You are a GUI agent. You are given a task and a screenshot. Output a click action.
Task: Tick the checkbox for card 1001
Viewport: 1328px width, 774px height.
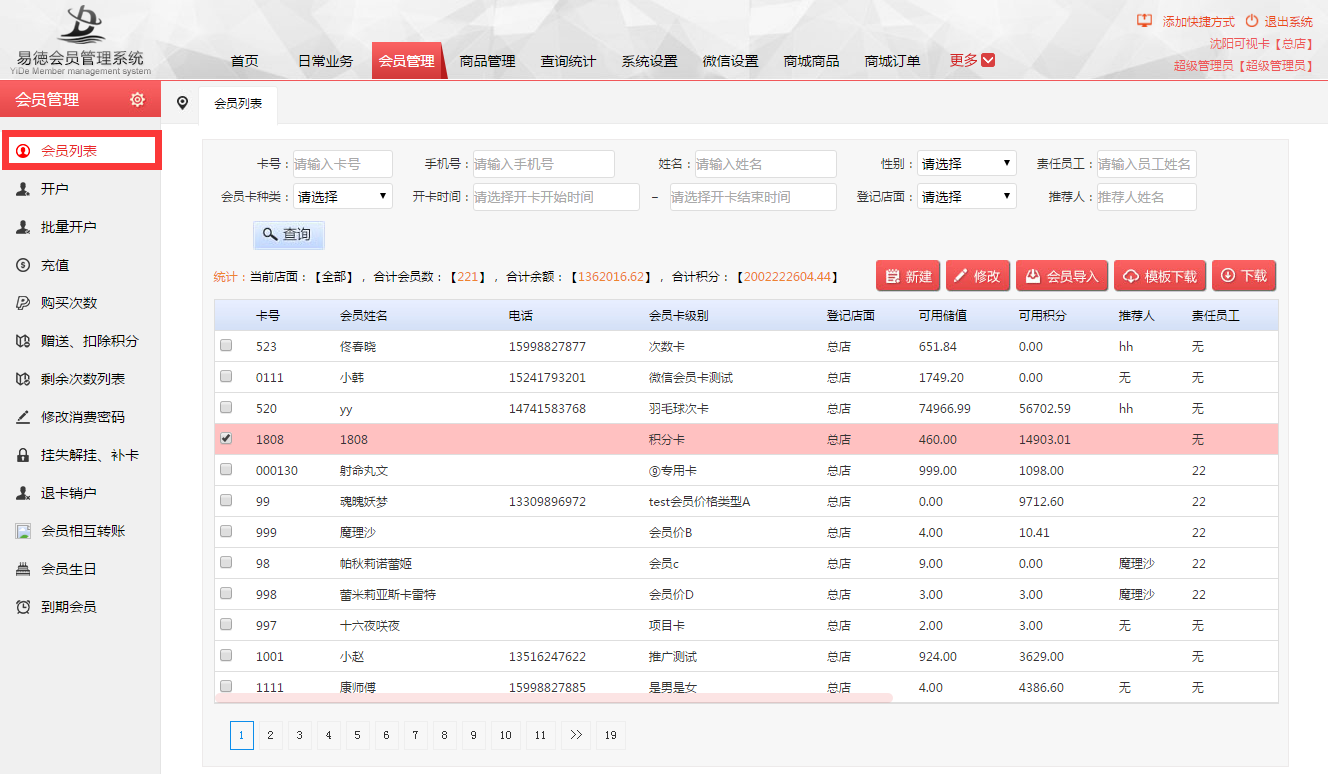tap(226, 655)
